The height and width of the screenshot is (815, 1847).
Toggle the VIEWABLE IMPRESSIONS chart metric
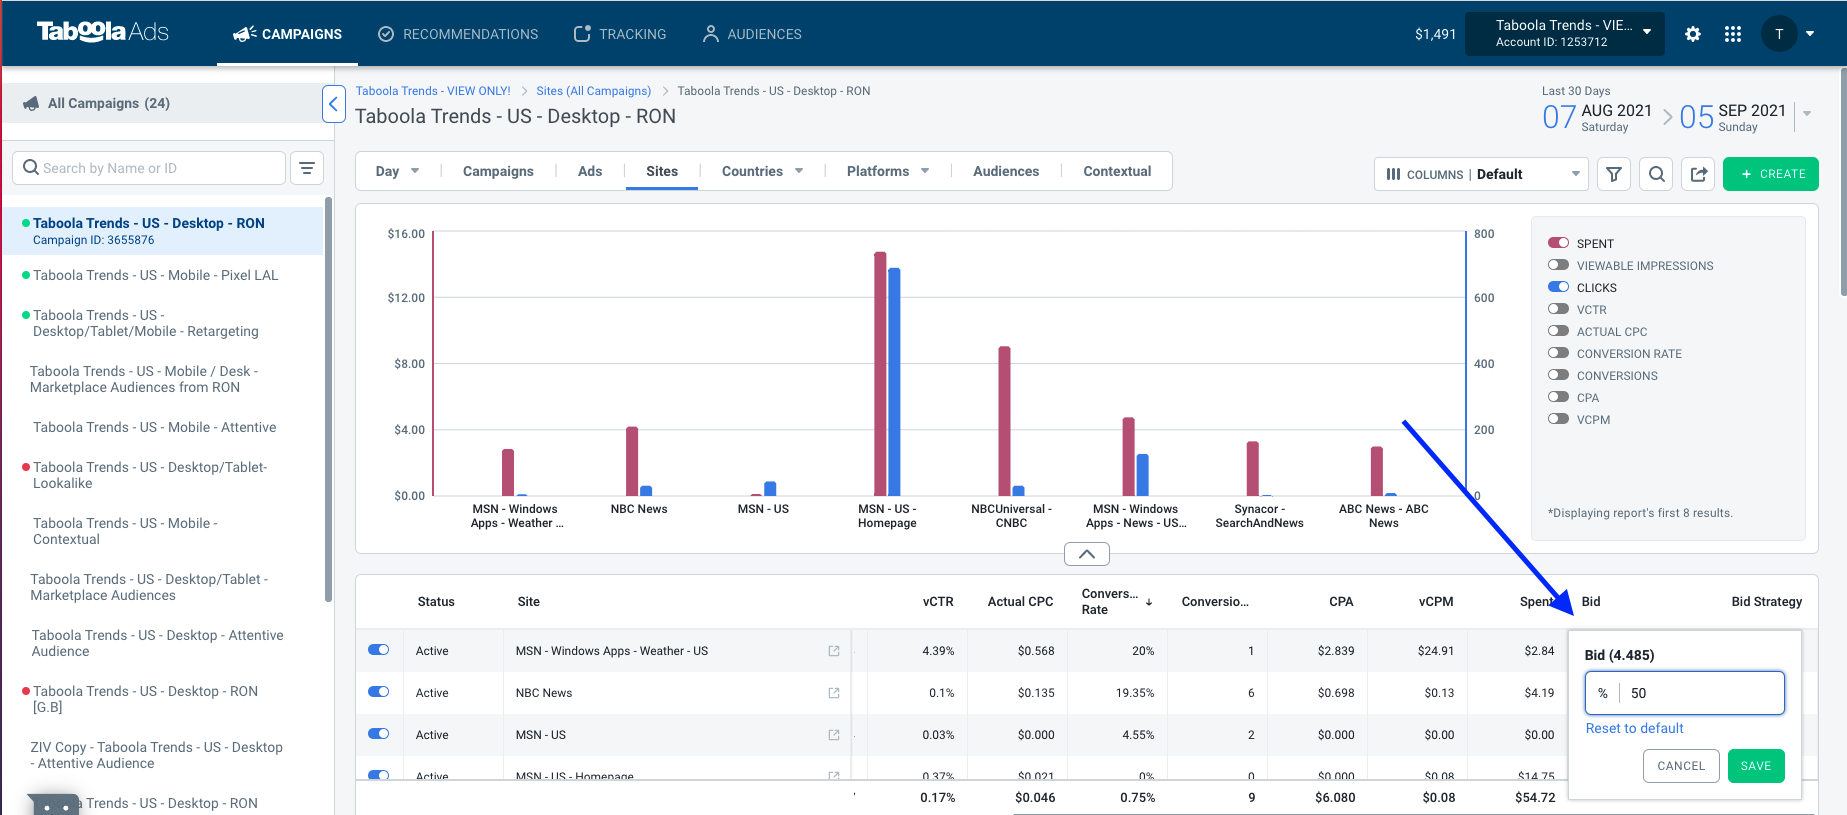click(x=1558, y=265)
